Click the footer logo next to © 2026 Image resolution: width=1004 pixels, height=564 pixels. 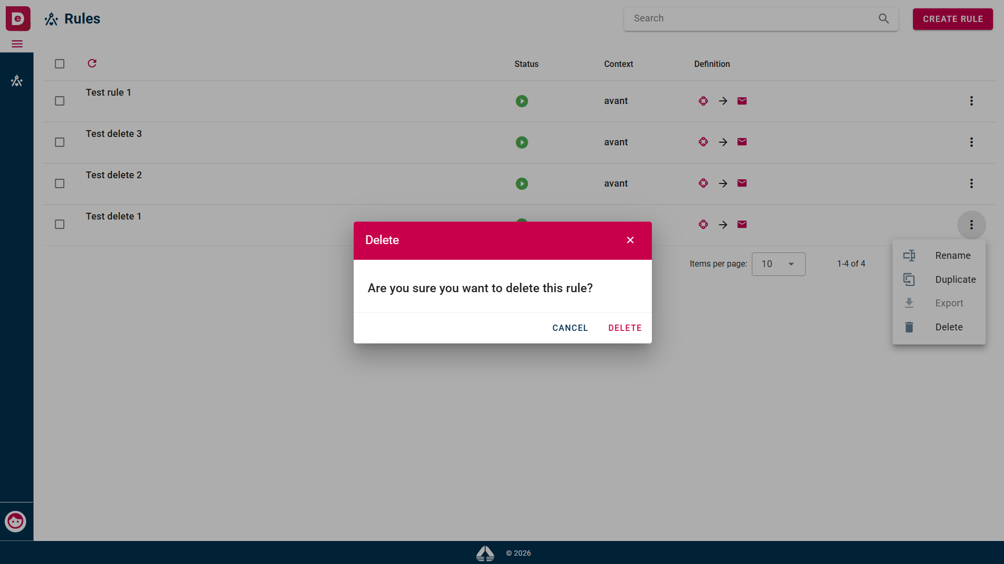point(485,553)
